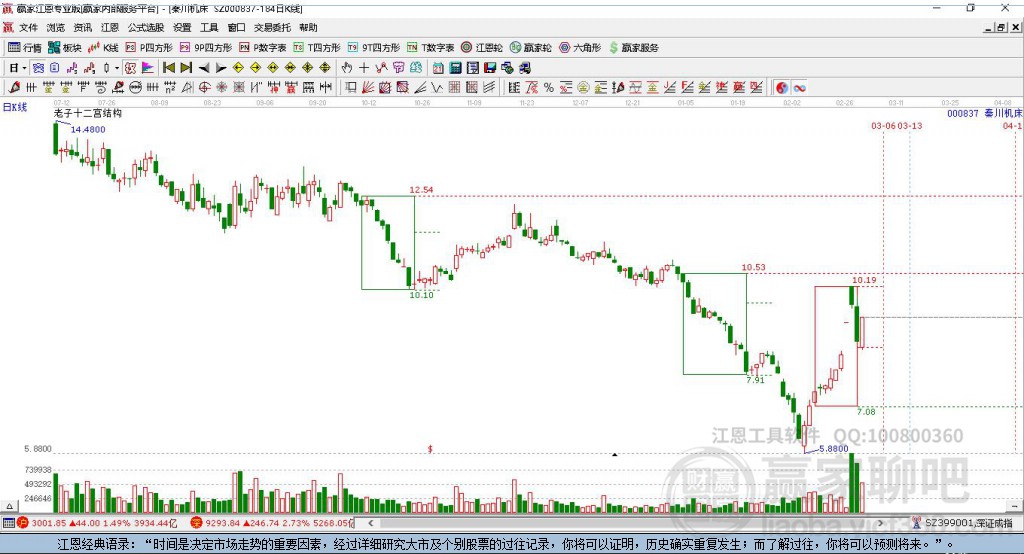
Task: Click the 03-06 date marker
Action: click(x=884, y=125)
